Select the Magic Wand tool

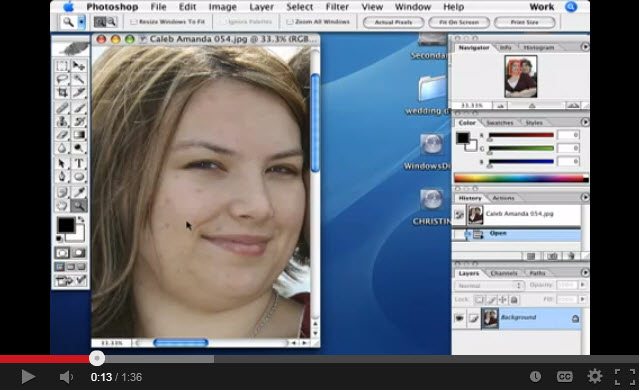pos(79,79)
